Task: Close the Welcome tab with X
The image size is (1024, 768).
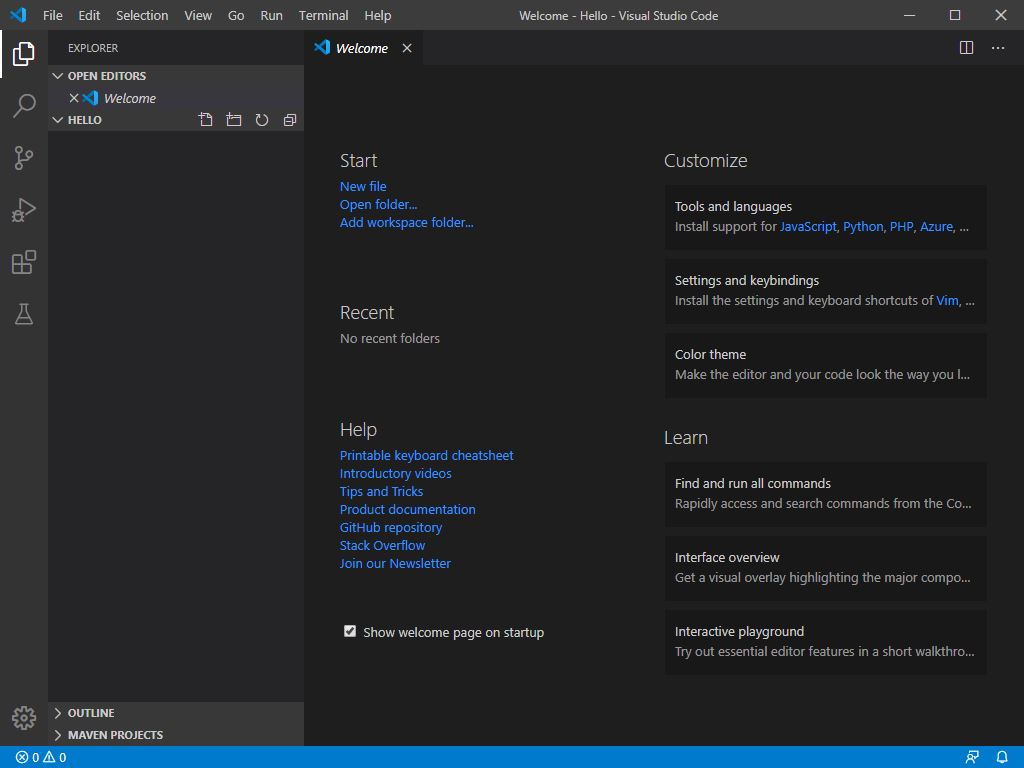Action: click(x=407, y=48)
